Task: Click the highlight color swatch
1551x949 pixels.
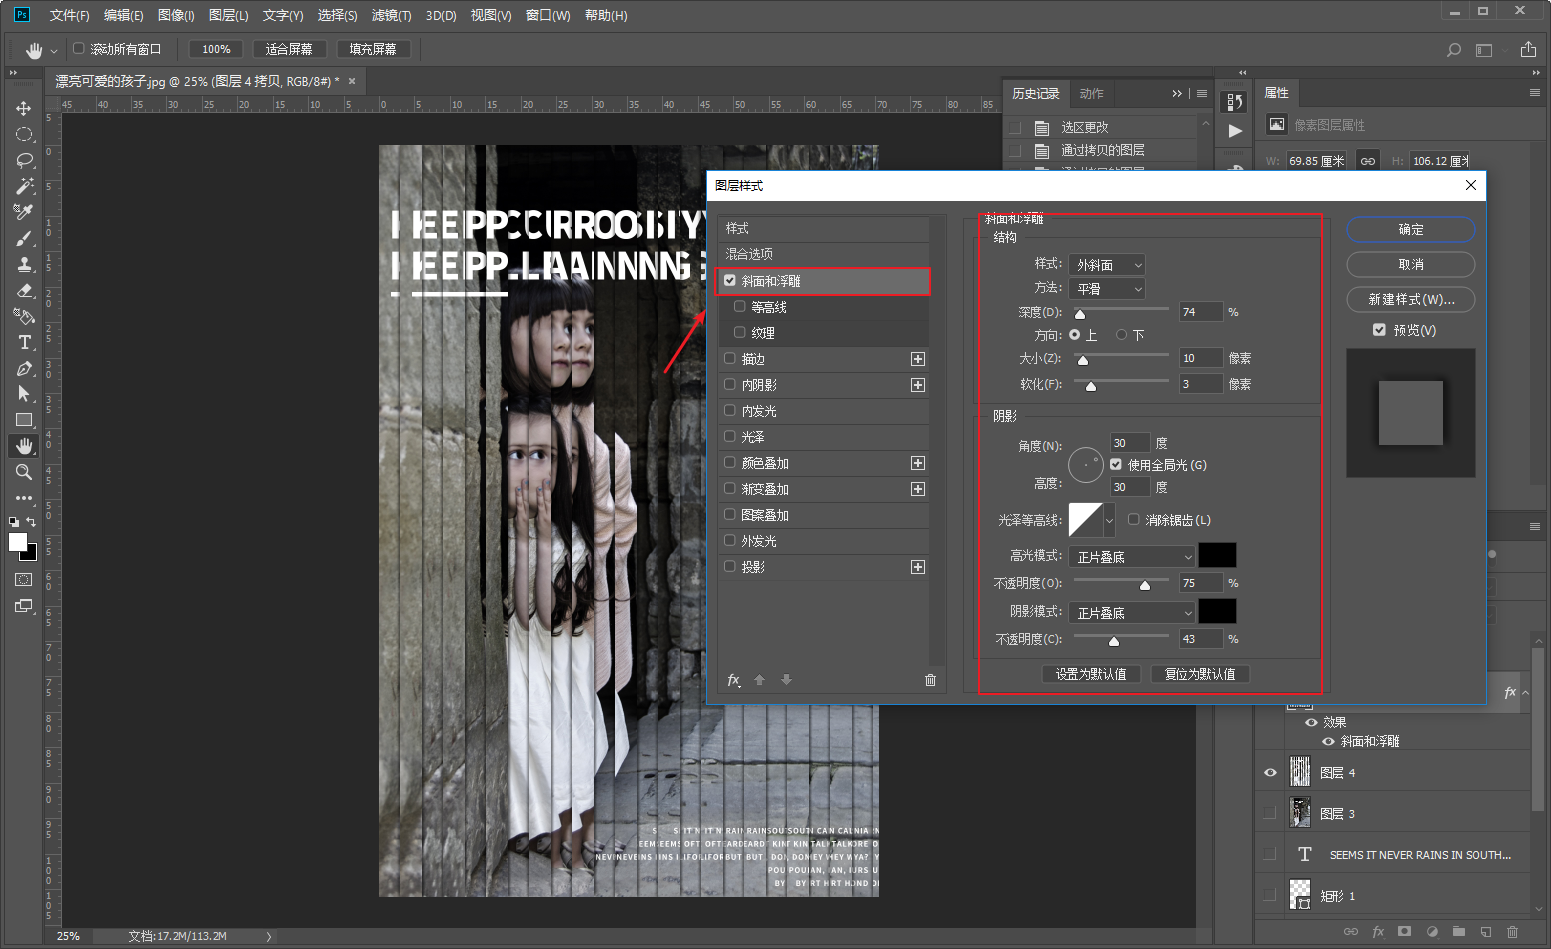Action: (1217, 556)
